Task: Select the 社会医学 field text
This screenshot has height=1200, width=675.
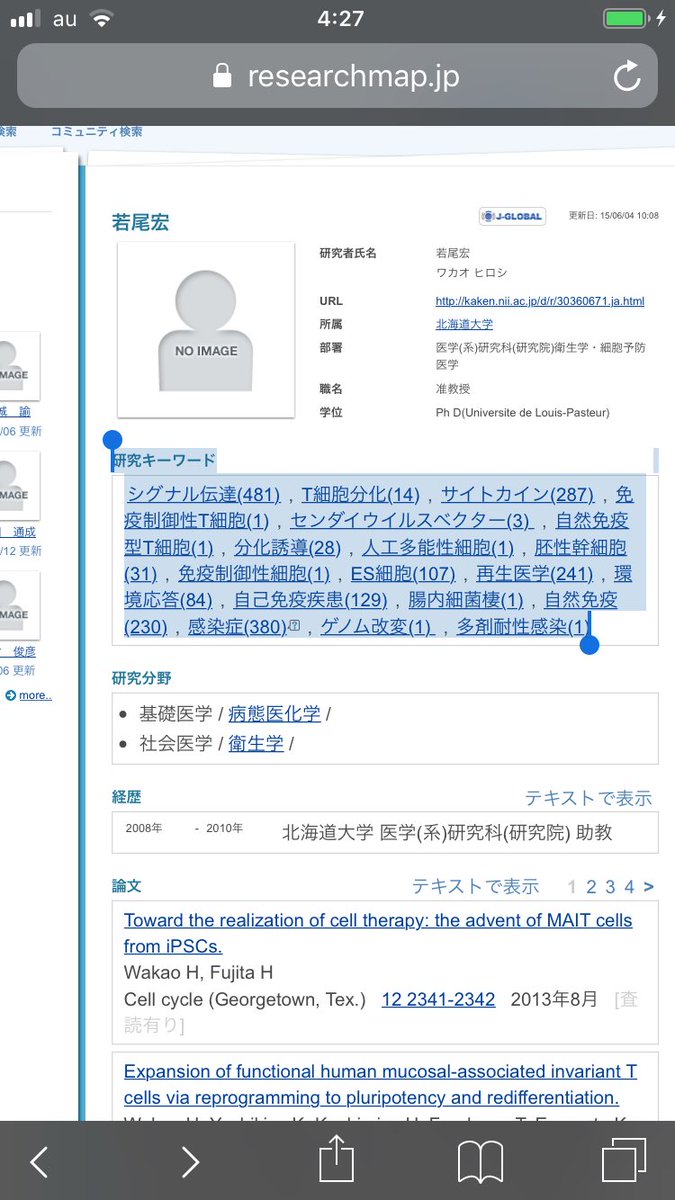Action: point(176,744)
